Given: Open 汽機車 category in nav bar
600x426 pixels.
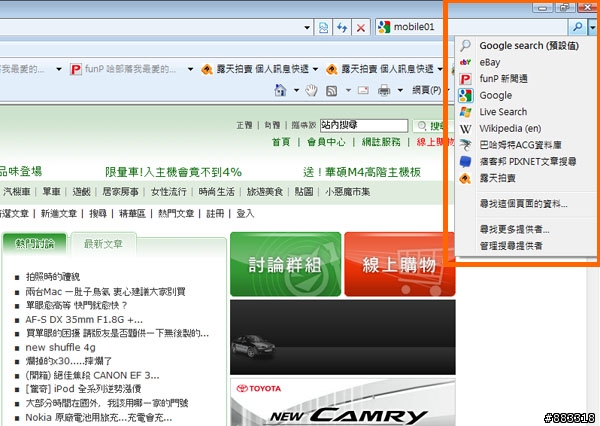Looking at the screenshot, I should pyautogui.click(x=16, y=191).
